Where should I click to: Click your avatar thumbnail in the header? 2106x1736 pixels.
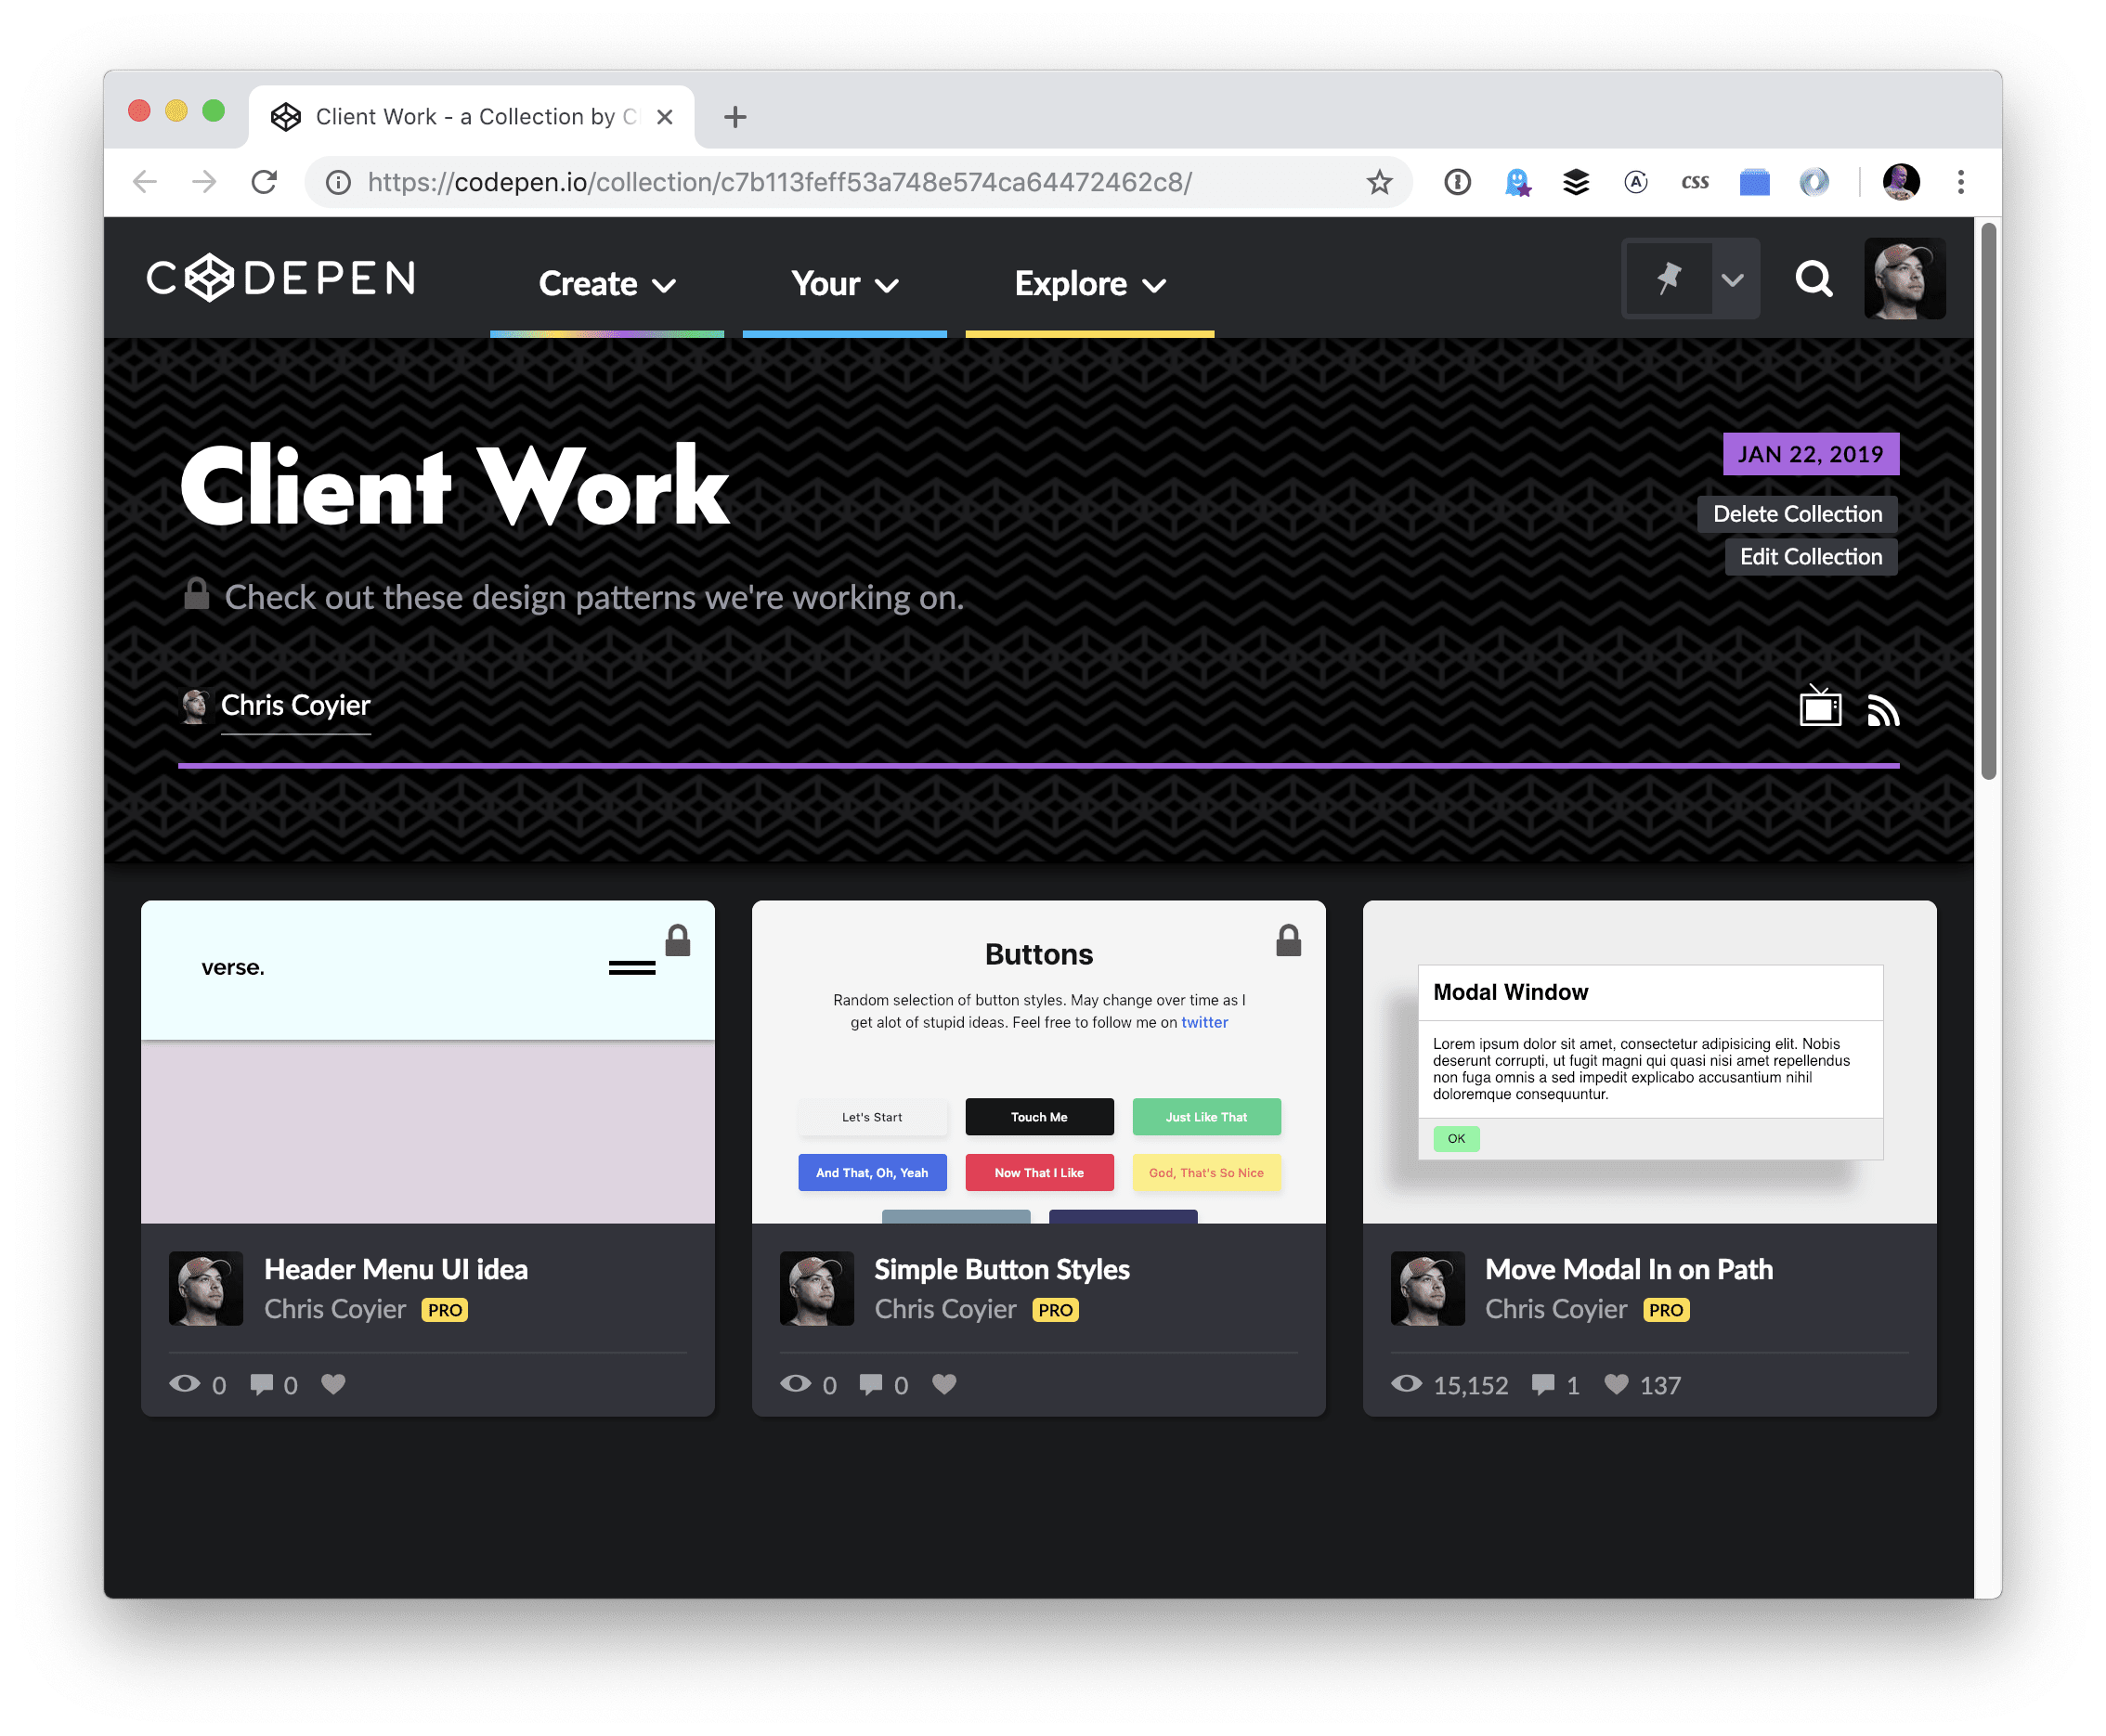pyautogui.click(x=1904, y=278)
